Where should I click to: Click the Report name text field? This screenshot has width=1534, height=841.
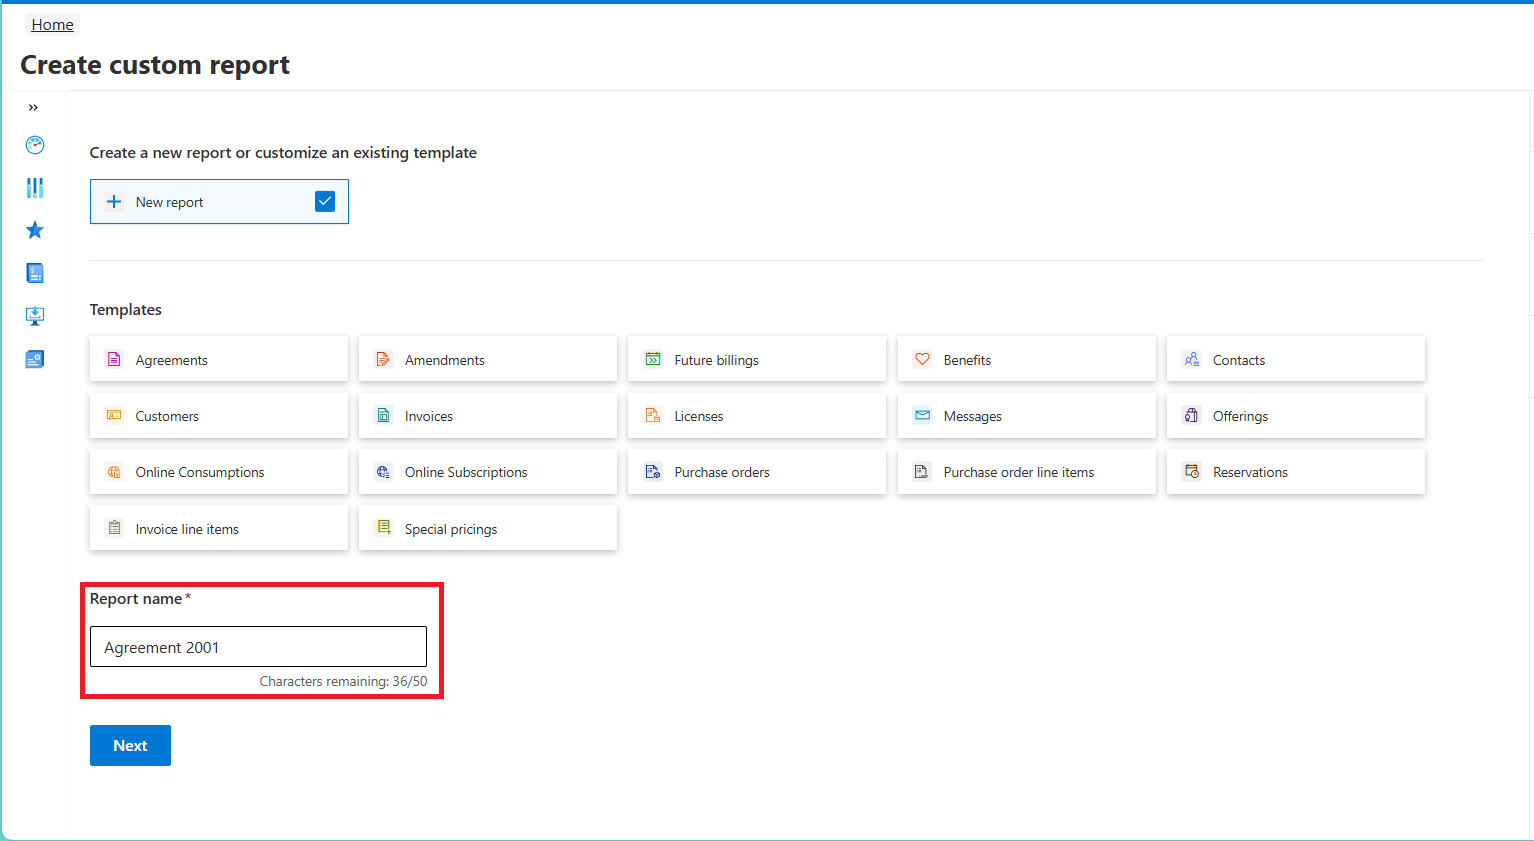pos(258,647)
